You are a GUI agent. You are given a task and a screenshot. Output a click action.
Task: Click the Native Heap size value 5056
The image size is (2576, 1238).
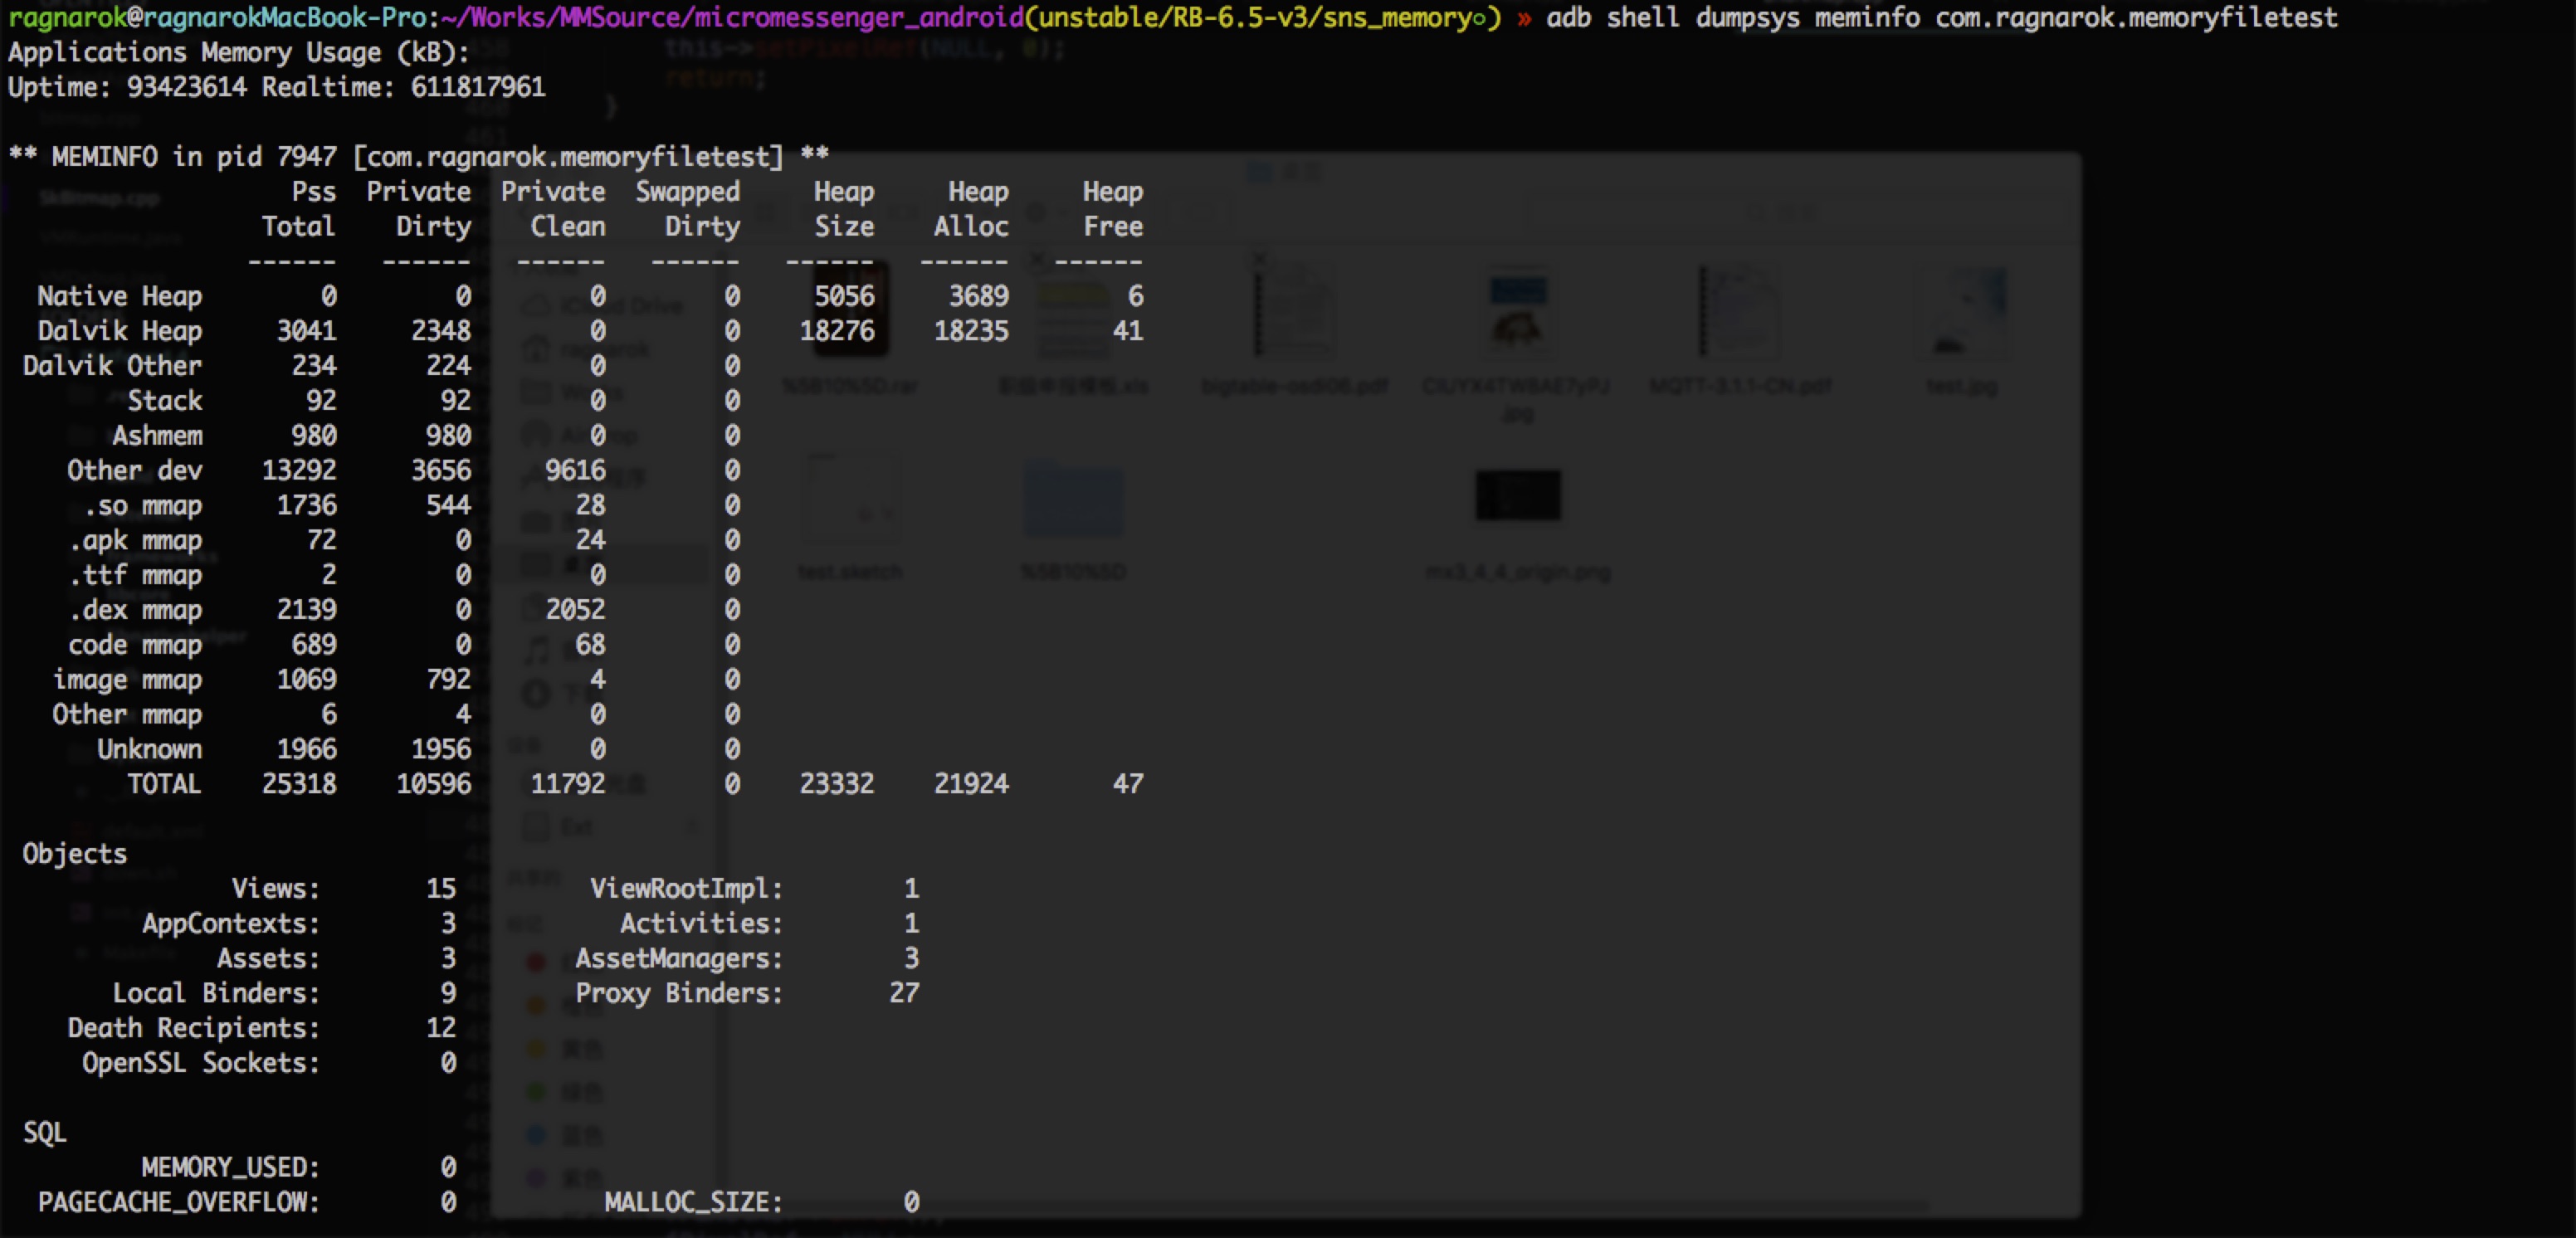(844, 296)
